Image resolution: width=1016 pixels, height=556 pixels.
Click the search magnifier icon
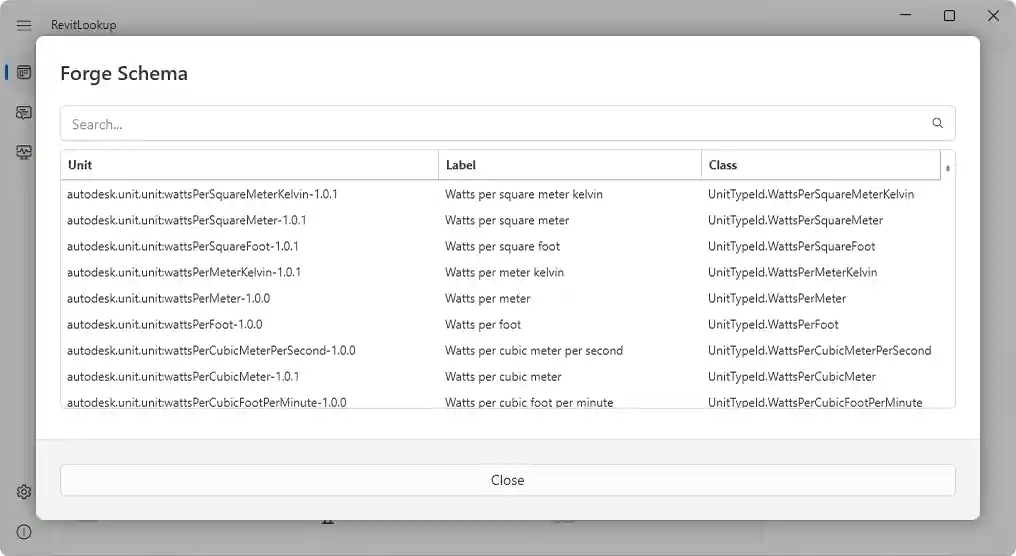click(x=937, y=124)
